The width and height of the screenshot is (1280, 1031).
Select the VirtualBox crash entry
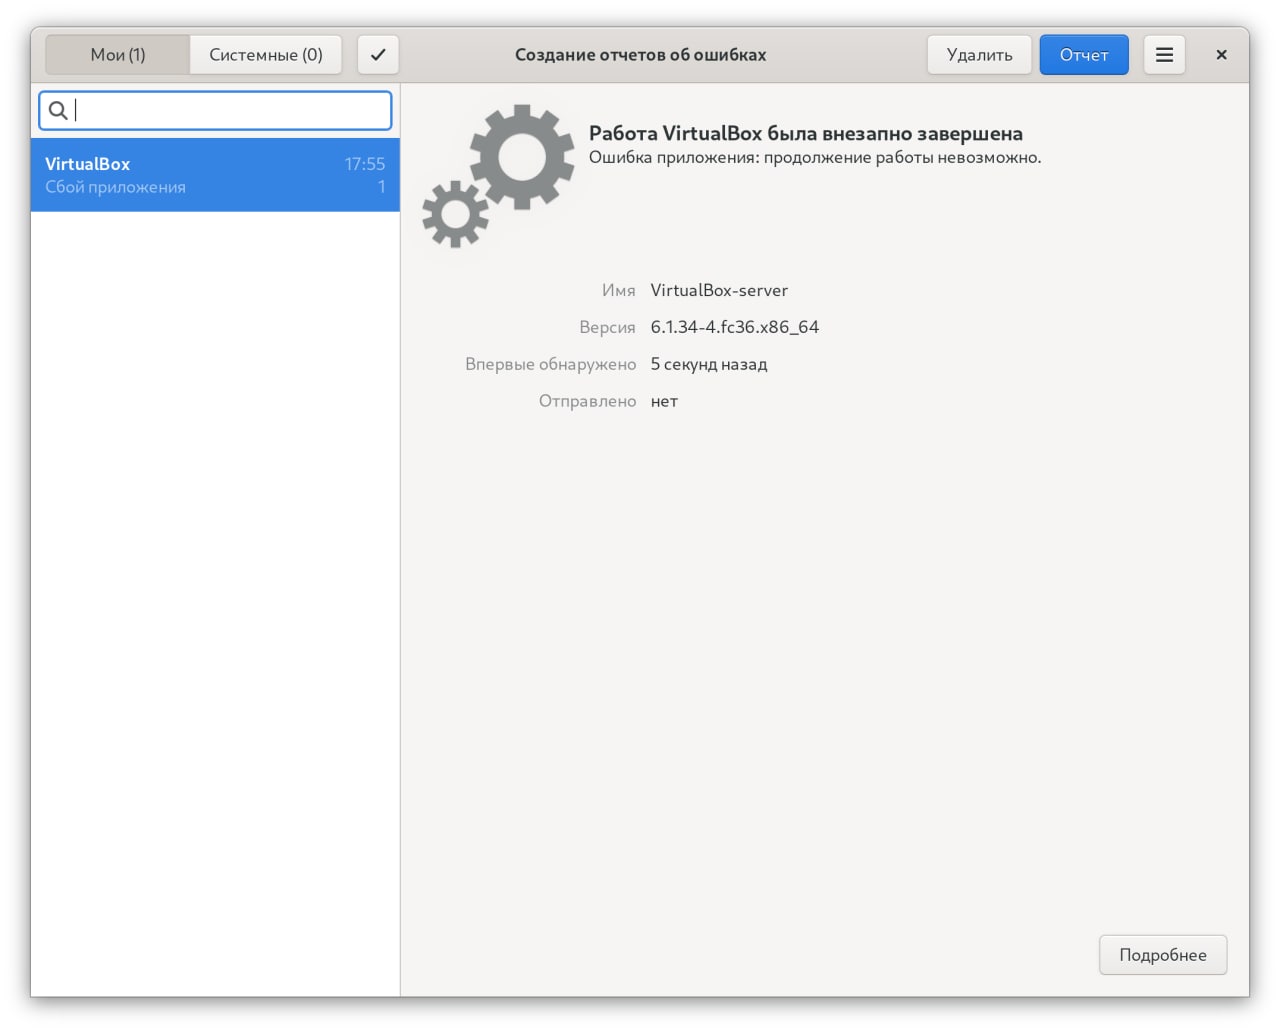(x=215, y=175)
